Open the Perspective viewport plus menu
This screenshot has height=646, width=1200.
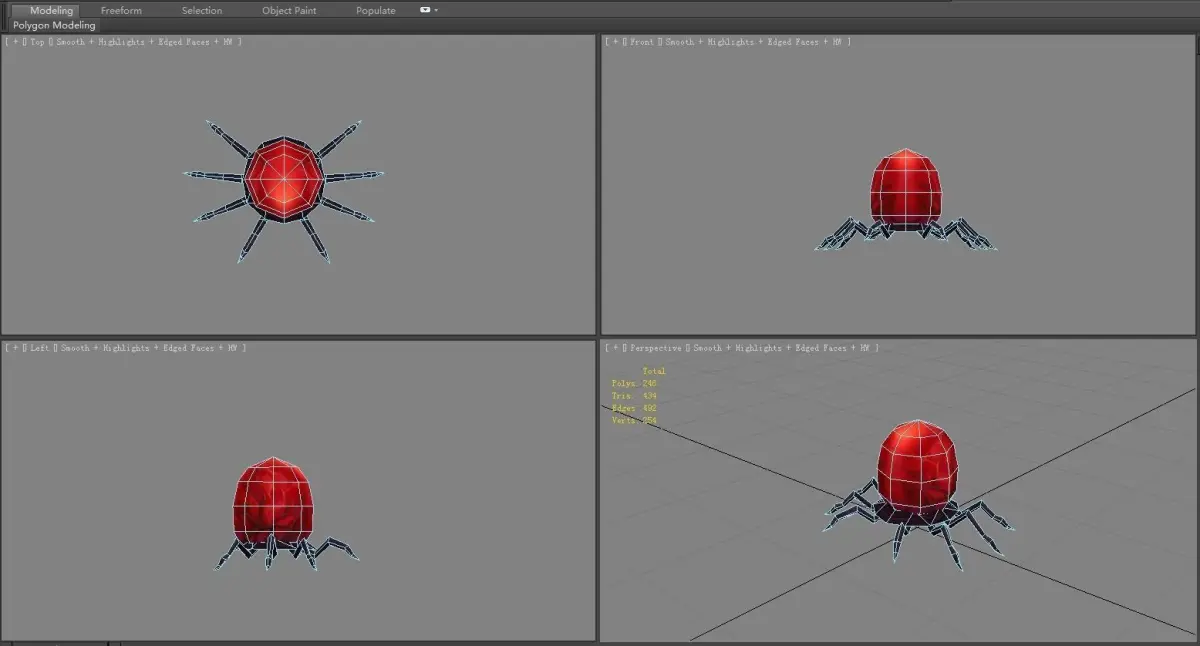(613, 348)
